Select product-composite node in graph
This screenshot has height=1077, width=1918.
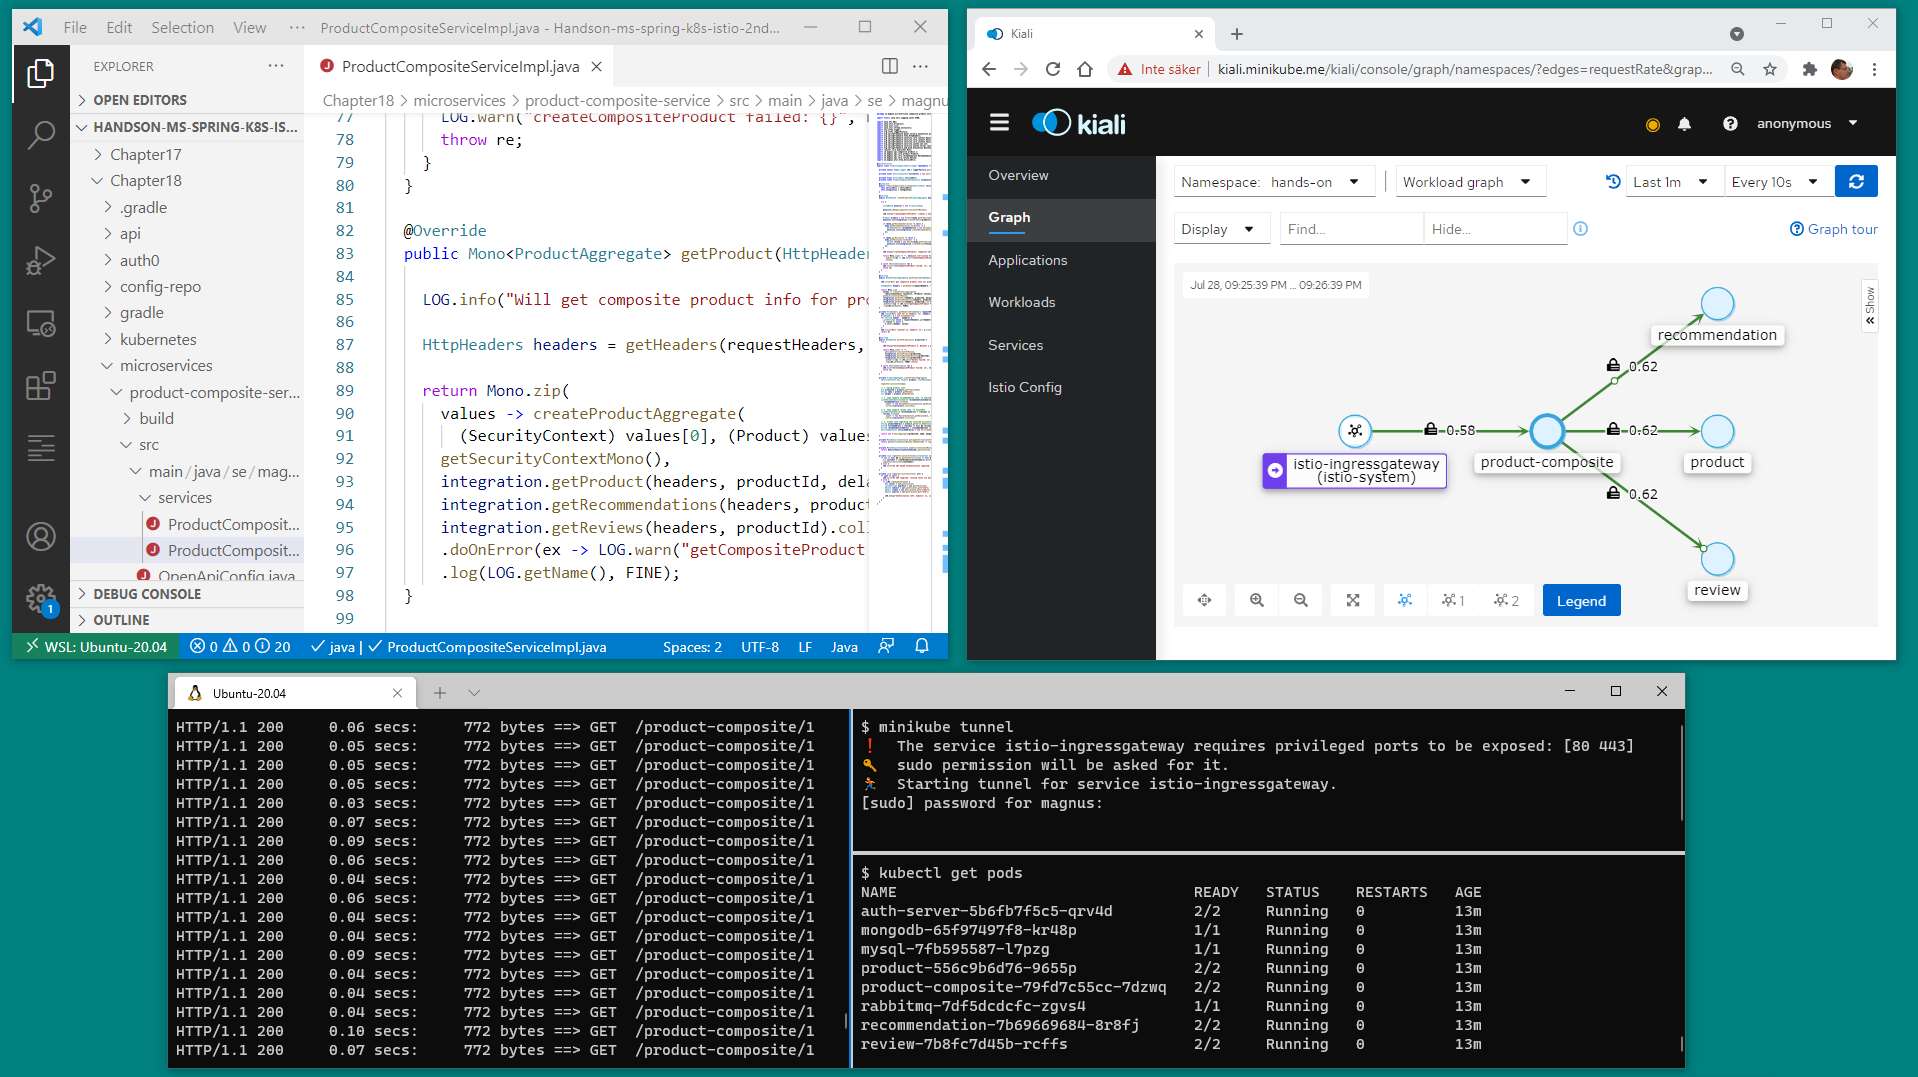1546,430
